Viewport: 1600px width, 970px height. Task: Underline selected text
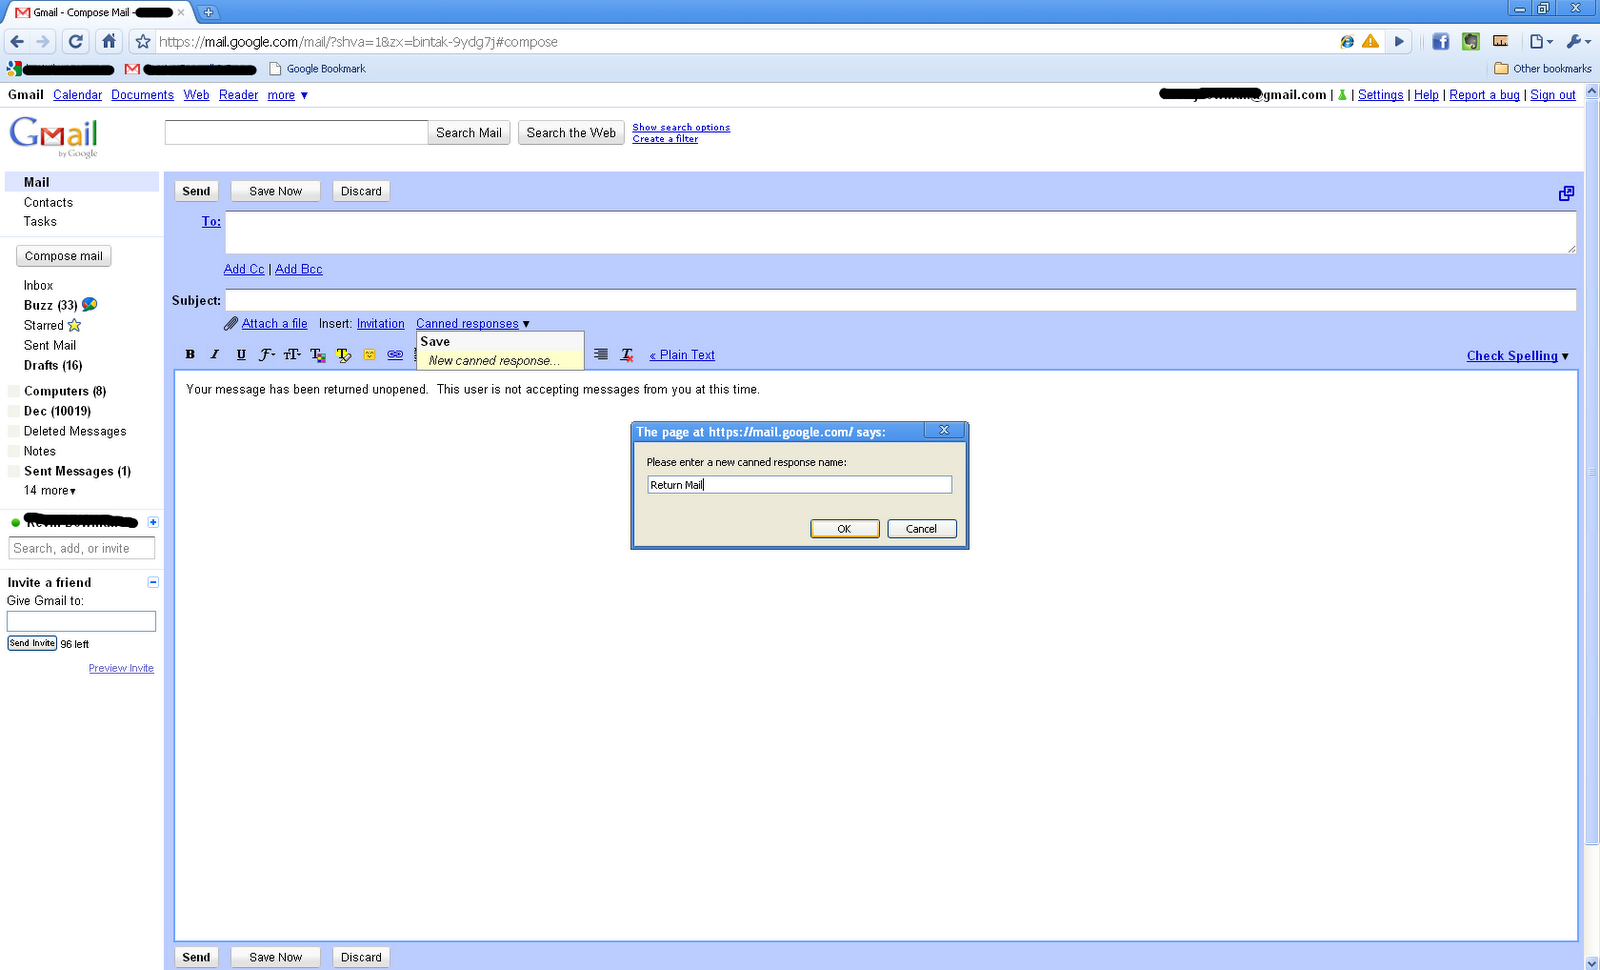(x=240, y=354)
